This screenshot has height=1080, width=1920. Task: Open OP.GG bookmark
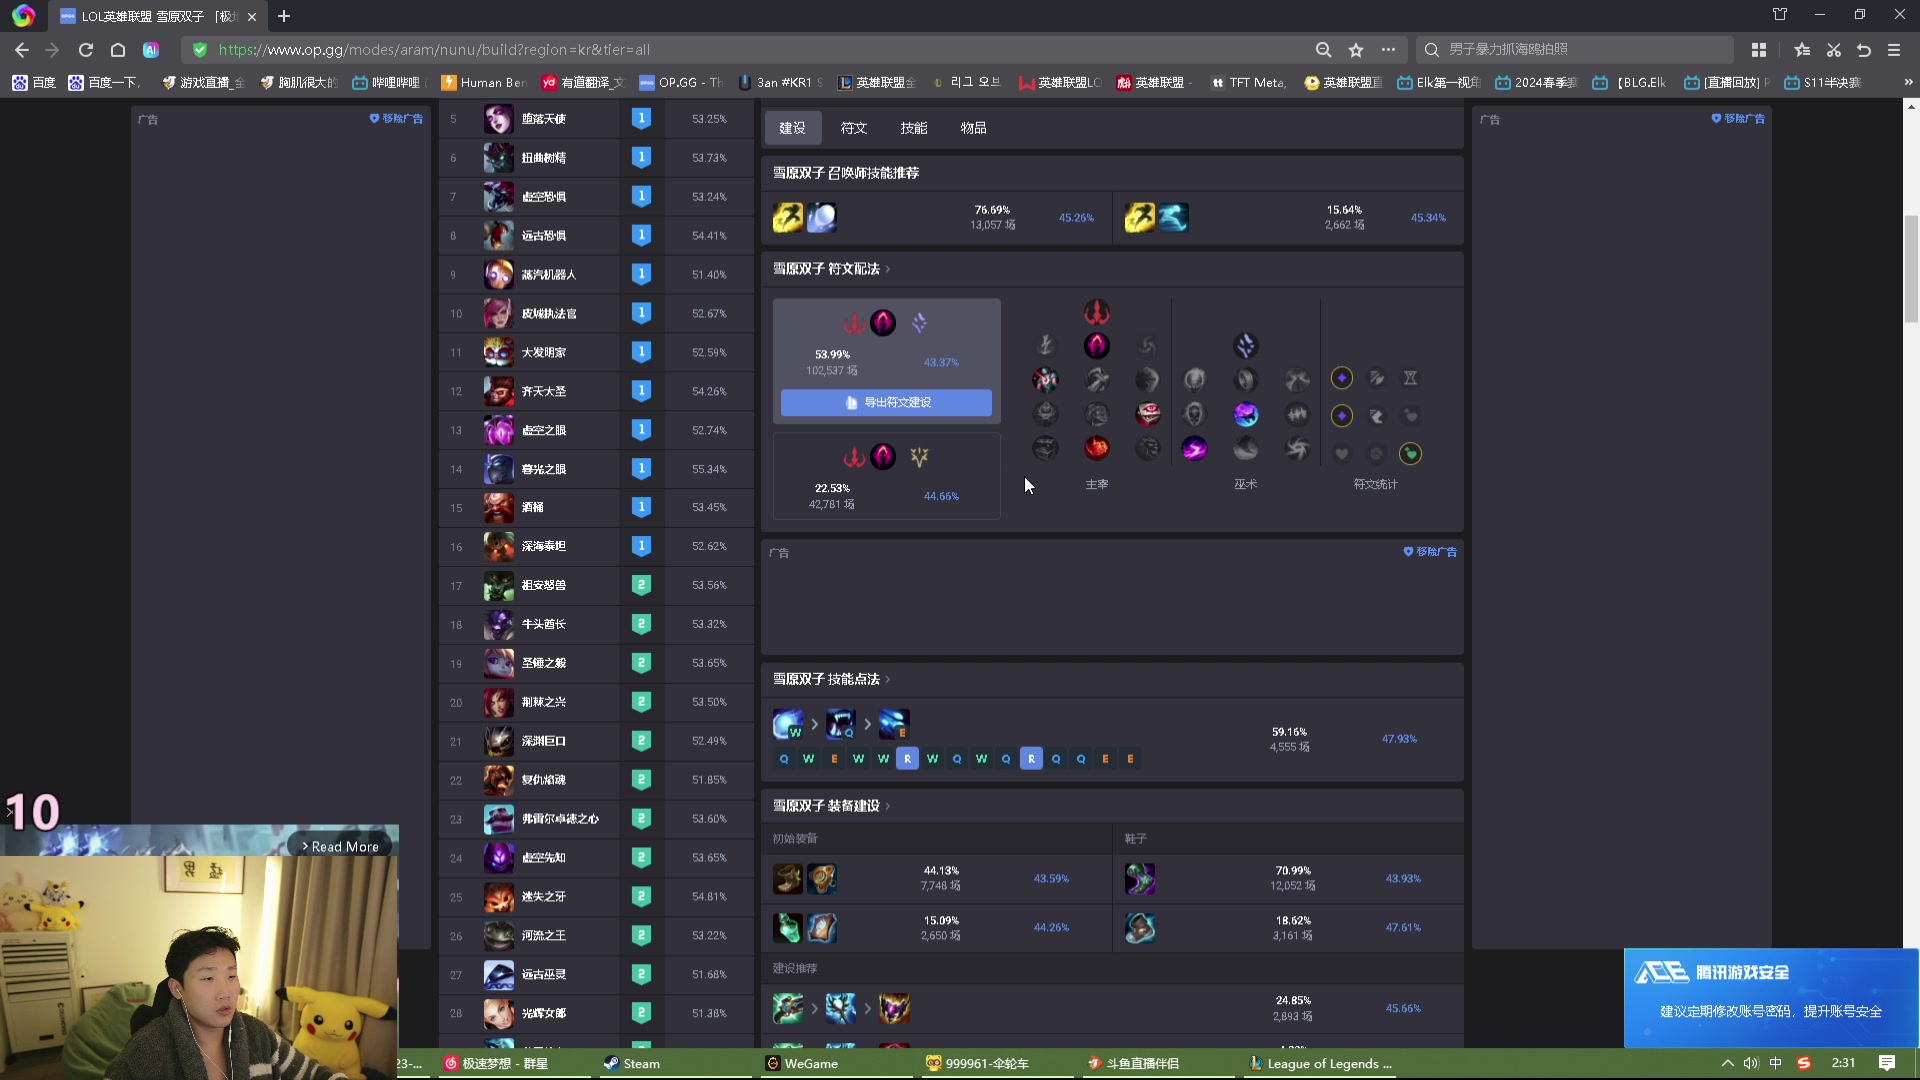click(680, 82)
